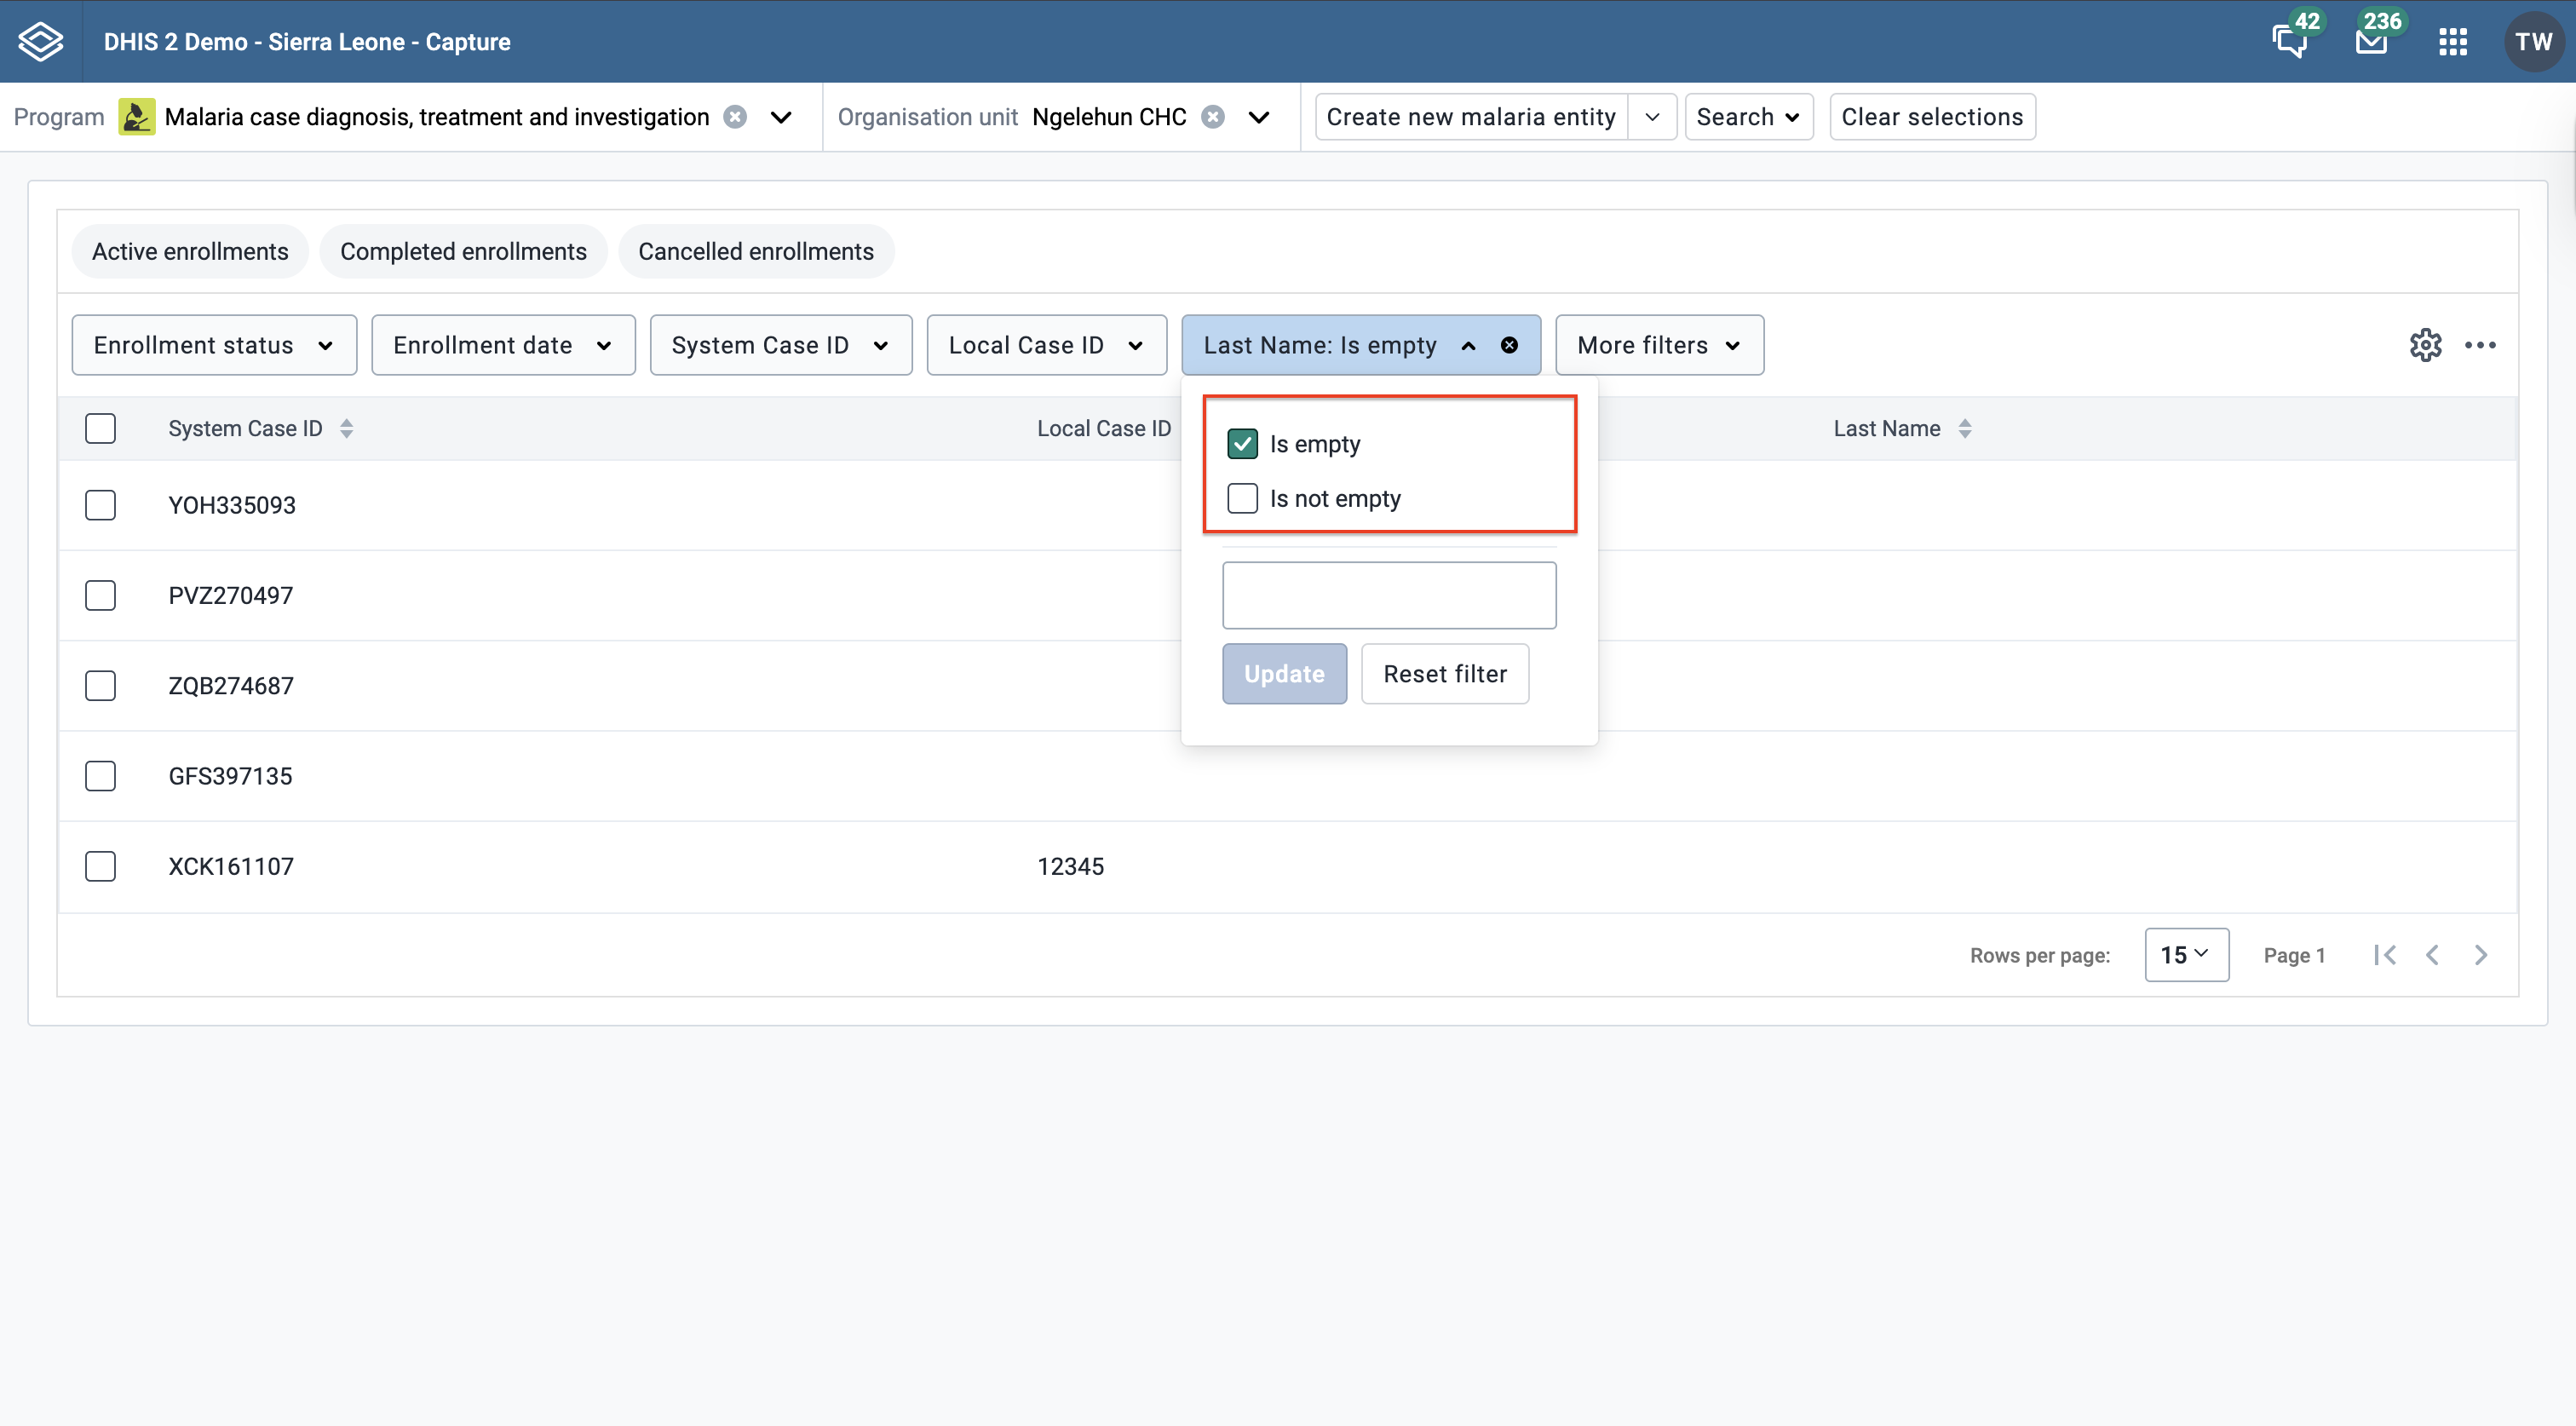Switch to Completed enrollments tab
This screenshot has width=2576, height=1426.
[x=463, y=251]
